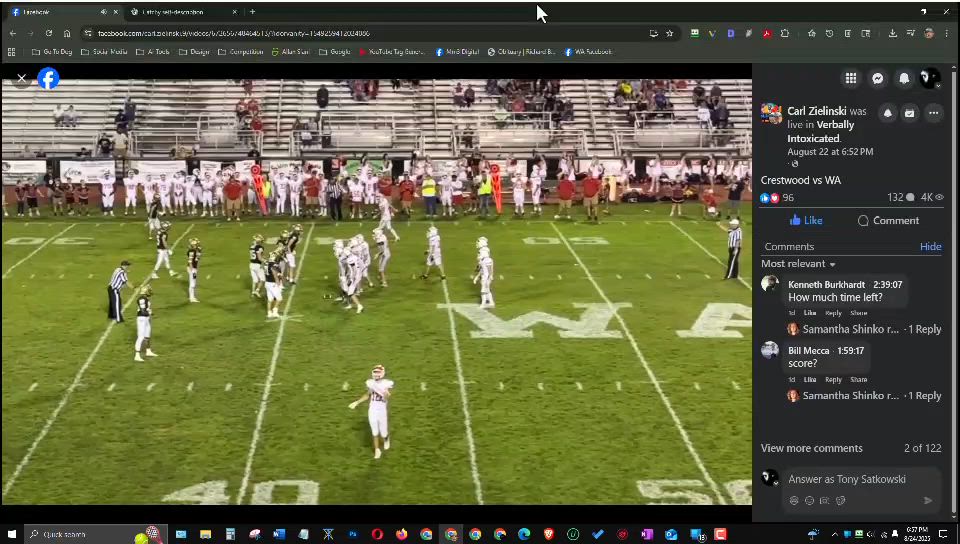Click the Comment button
This screenshot has height=544, width=960.
pyautogui.click(x=888, y=220)
